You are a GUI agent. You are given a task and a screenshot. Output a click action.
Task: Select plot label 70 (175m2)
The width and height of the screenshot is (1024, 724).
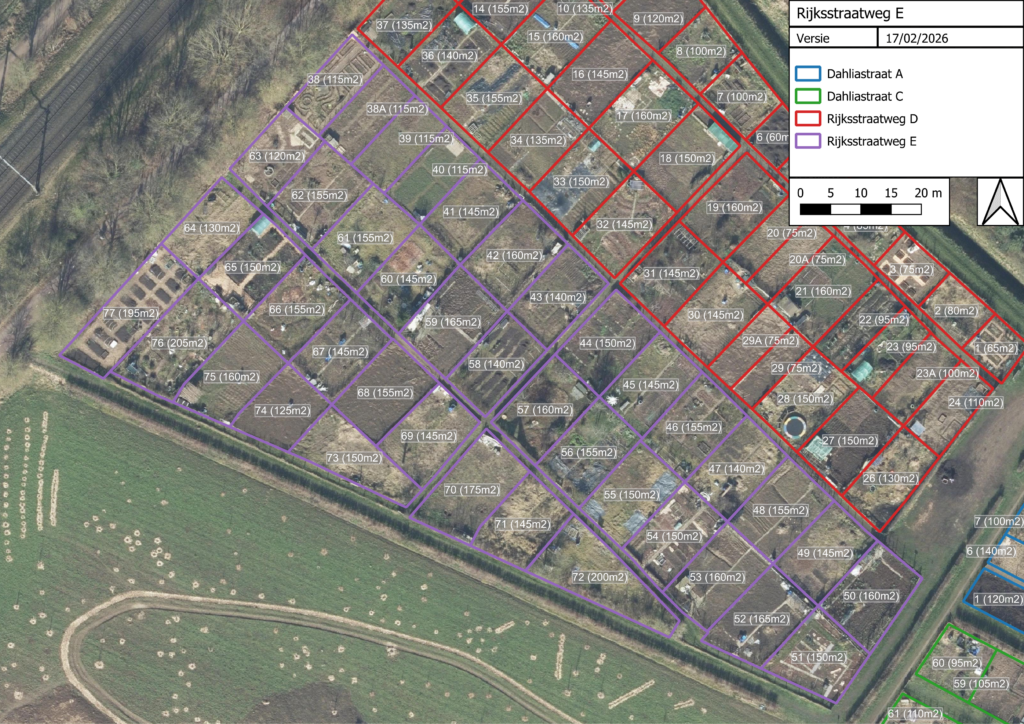pos(471,490)
